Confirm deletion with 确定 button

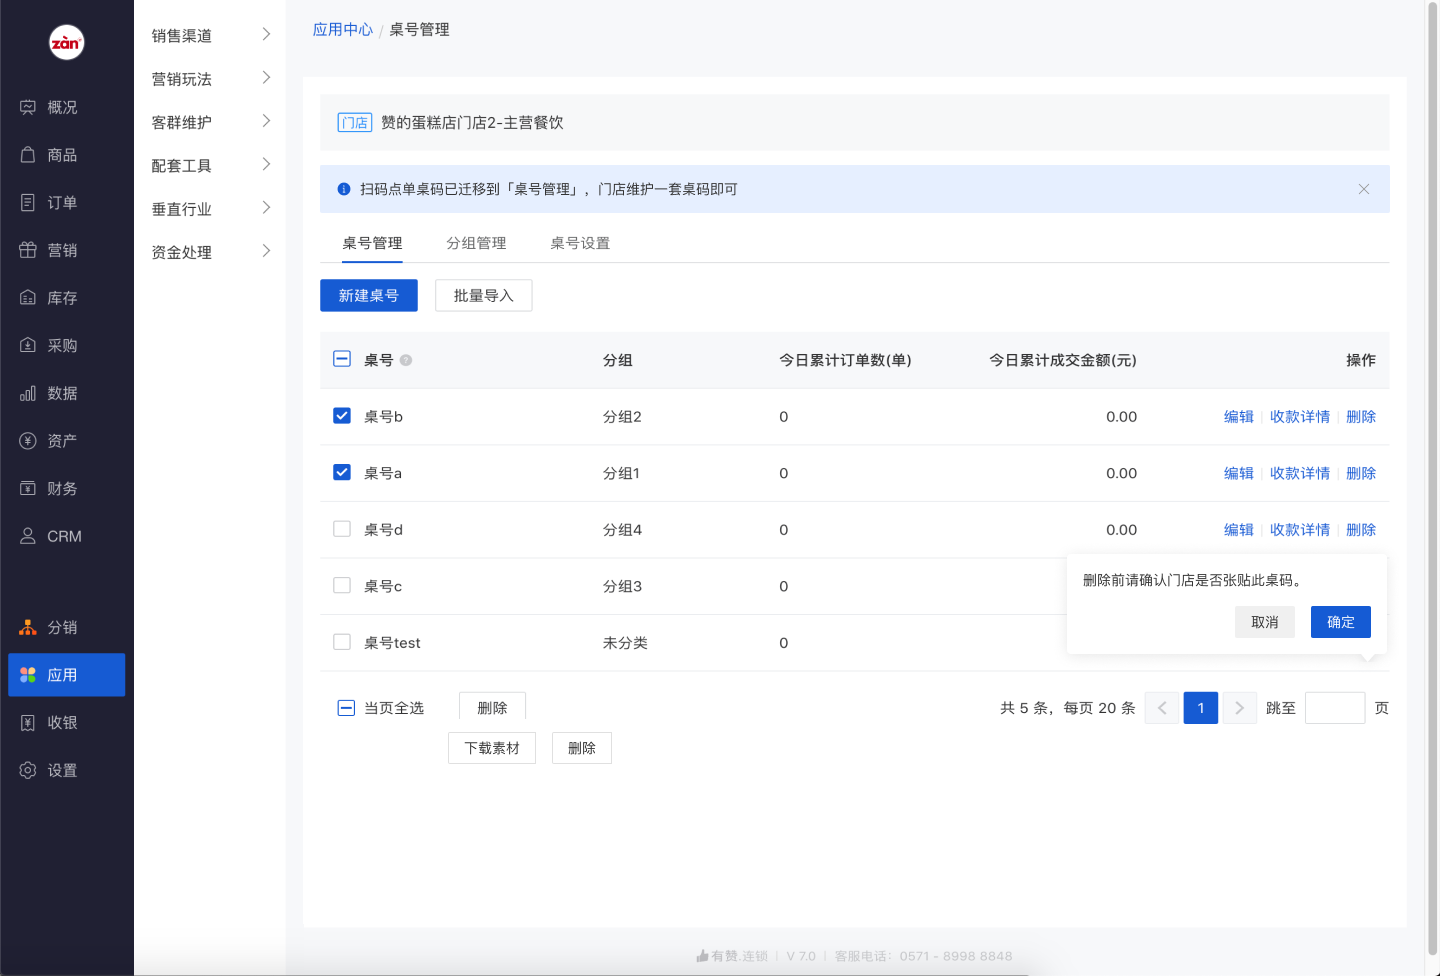[1341, 622]
